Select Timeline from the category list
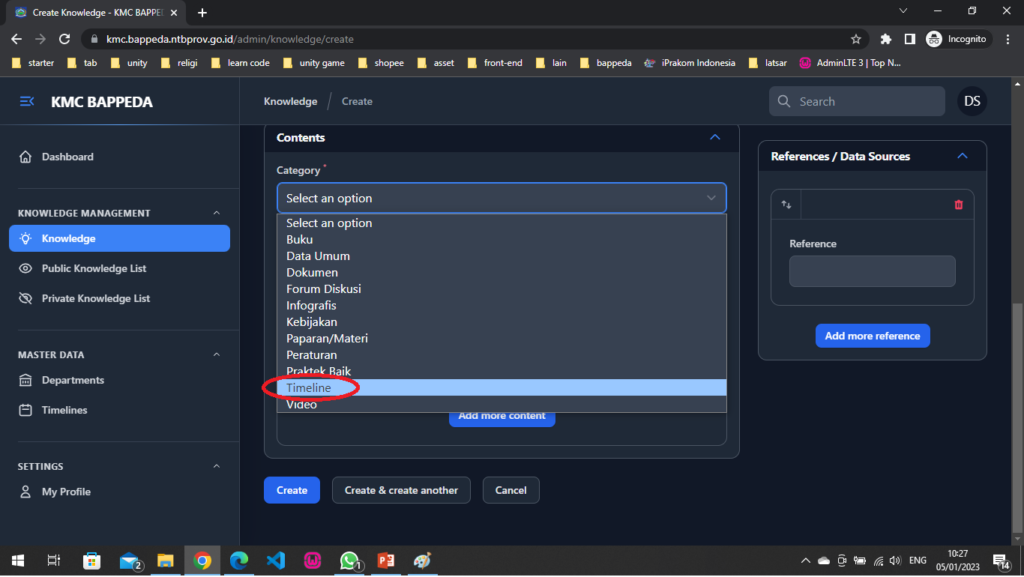Viewport: 1024px width, 577px height. tap(308, 388)
